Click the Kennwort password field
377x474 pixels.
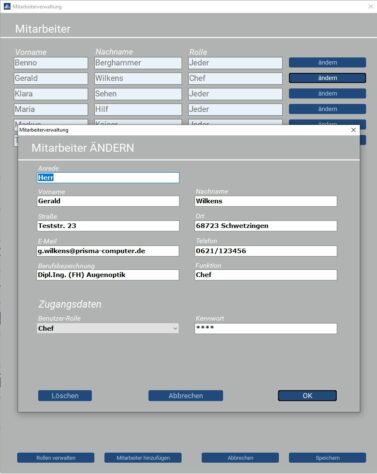point(266,328)
